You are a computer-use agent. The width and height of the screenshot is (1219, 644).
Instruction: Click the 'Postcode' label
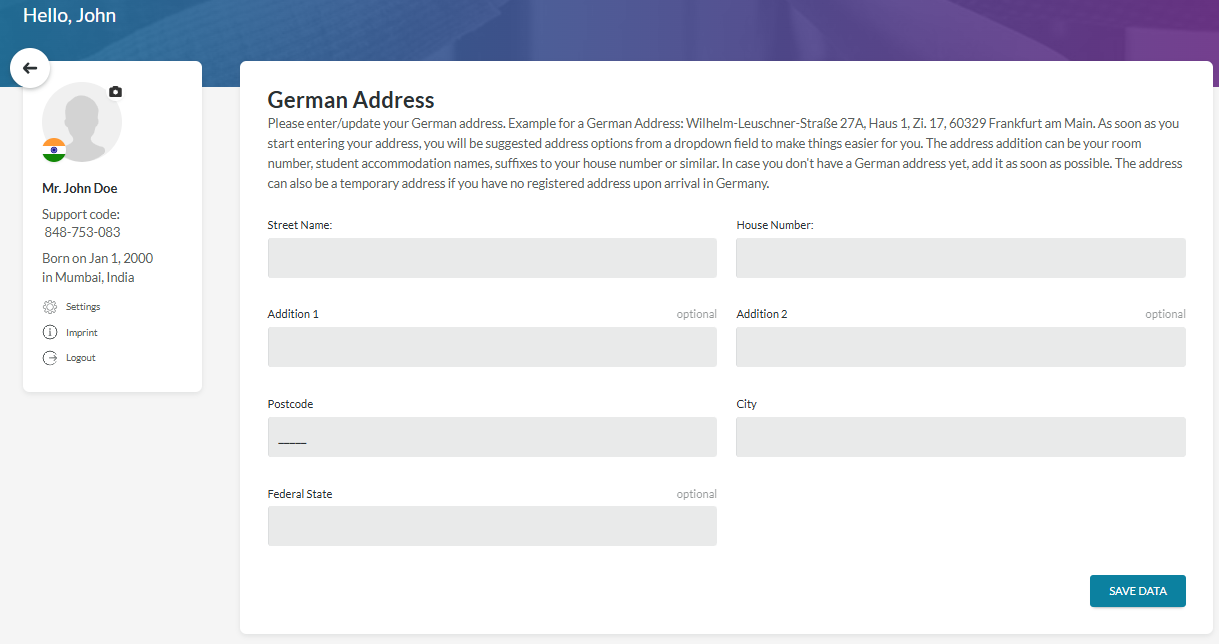click(x=290, y=404)
